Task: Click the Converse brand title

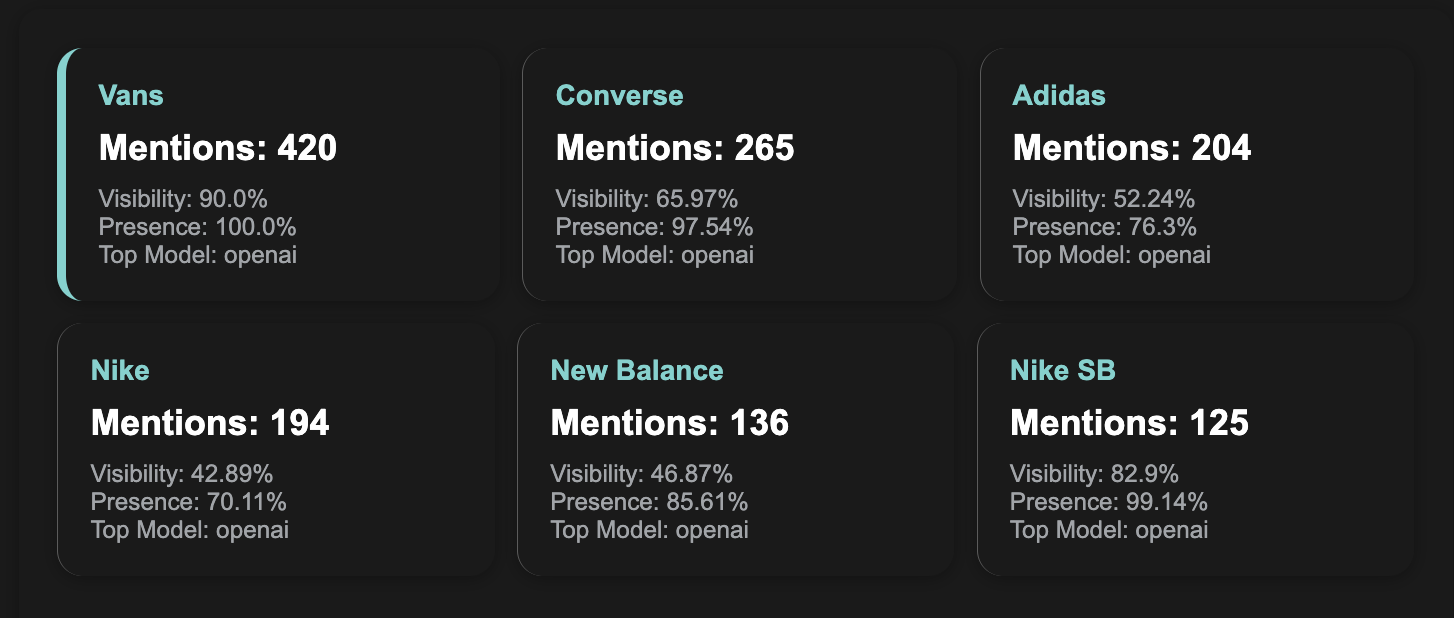Action: point(620,96)
